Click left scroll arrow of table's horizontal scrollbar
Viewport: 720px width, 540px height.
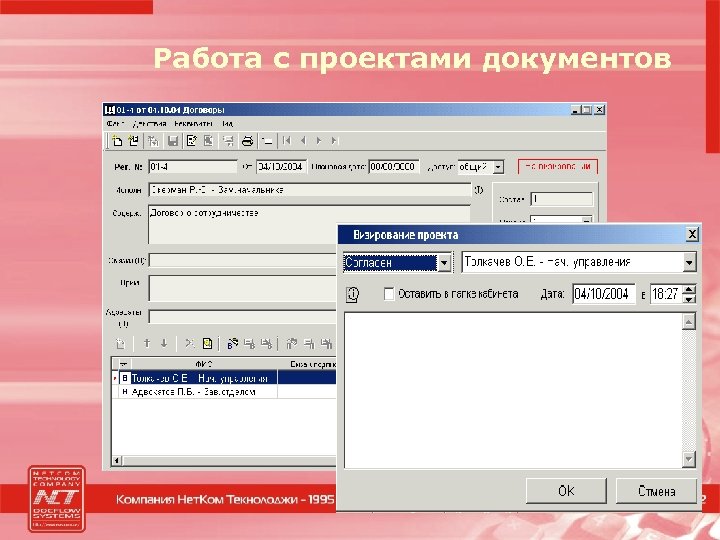pos(117,460)
